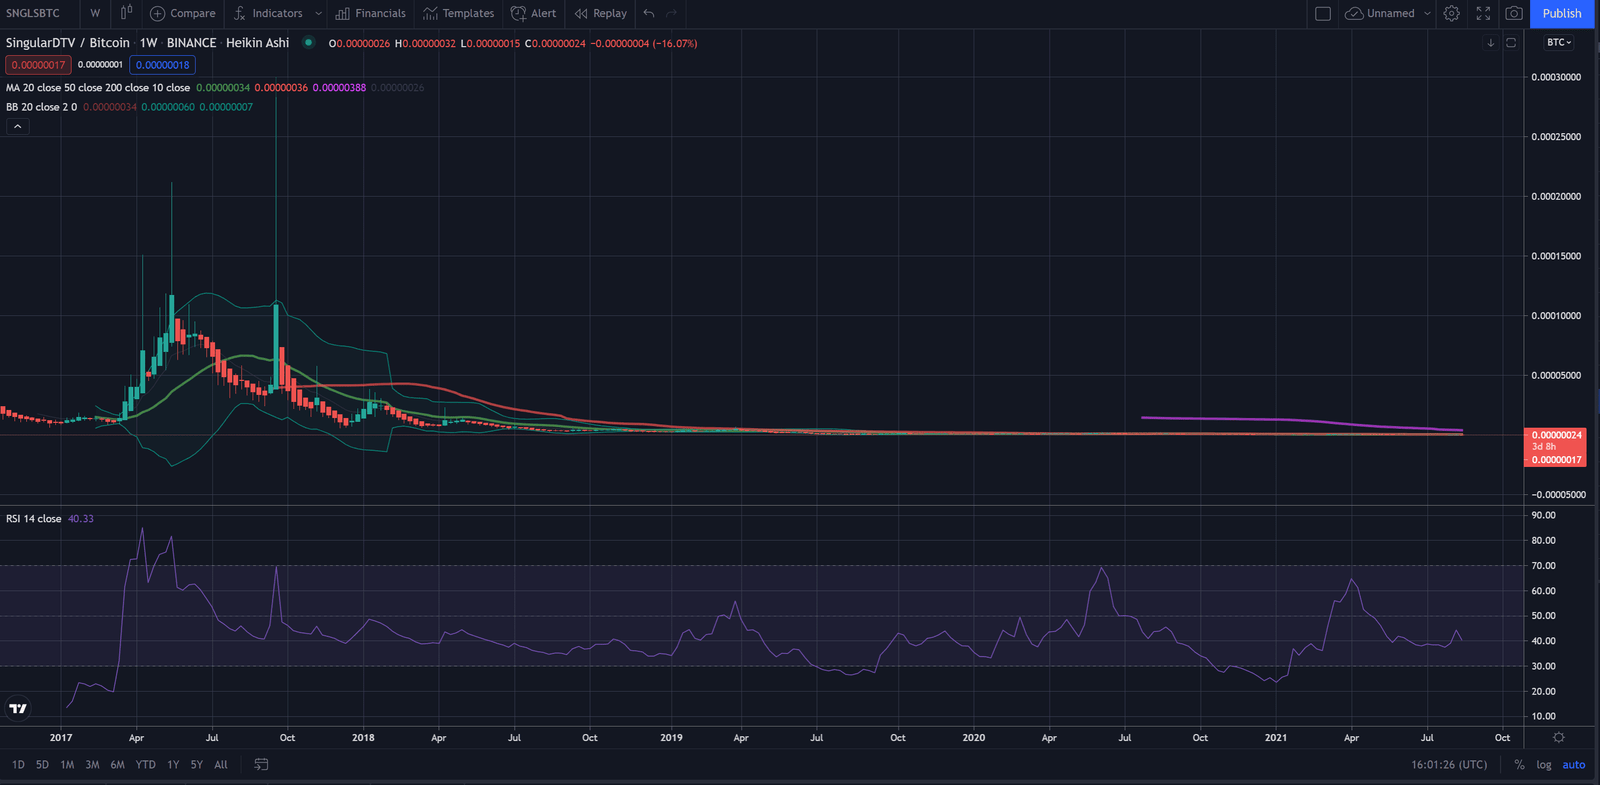Toggle log scale on price axis
The width and height of the screenshot is (1600, 785).
pos(1544,764)
